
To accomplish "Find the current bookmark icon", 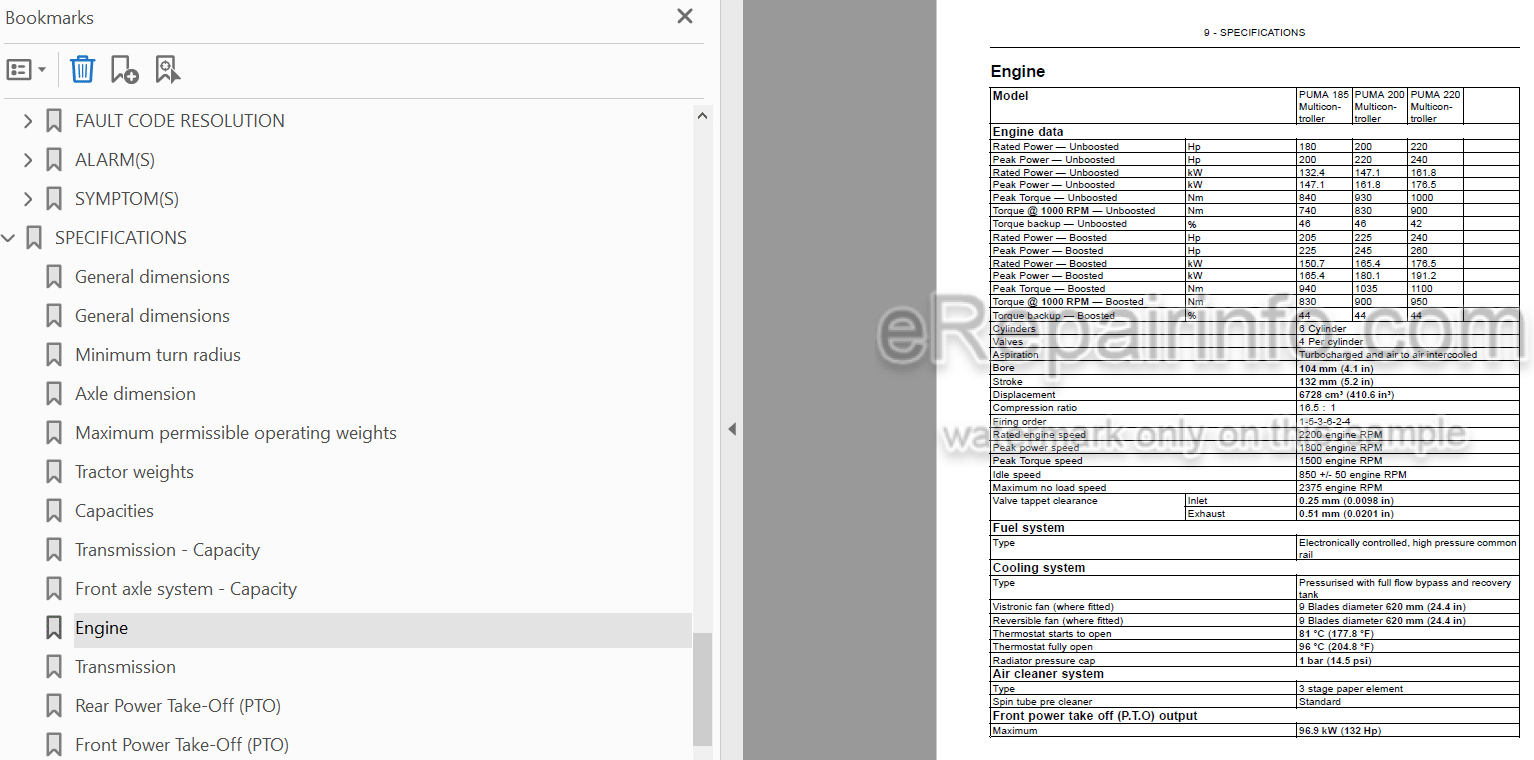I will pos(168,70).
